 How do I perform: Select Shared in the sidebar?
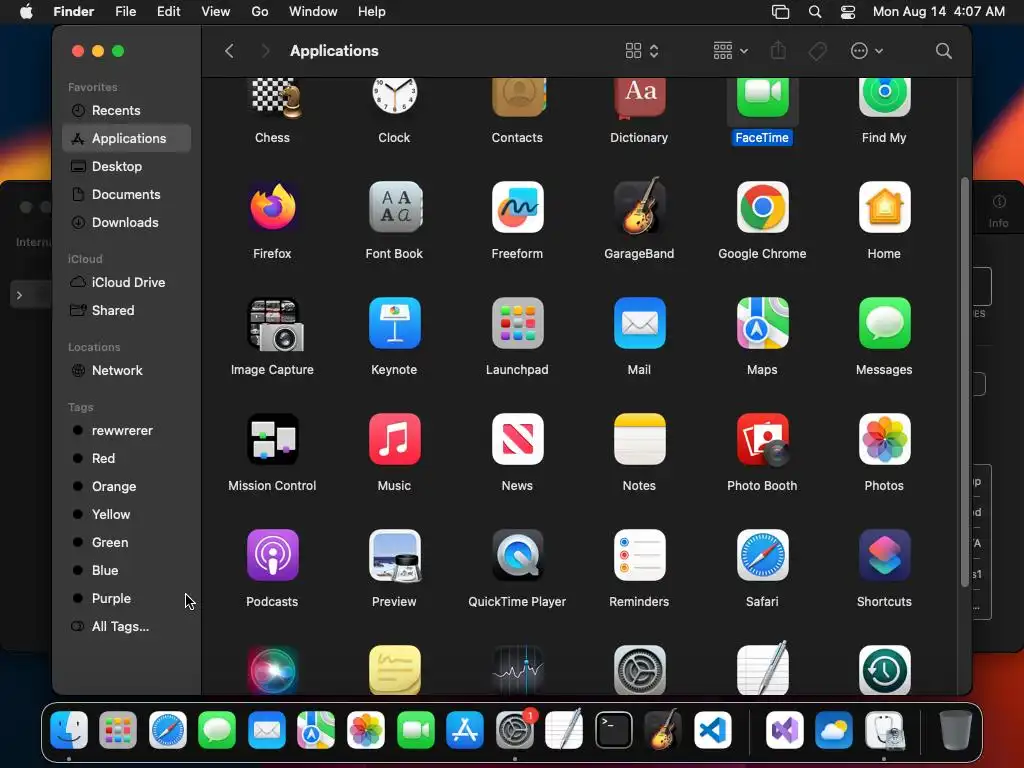[127, 310]
